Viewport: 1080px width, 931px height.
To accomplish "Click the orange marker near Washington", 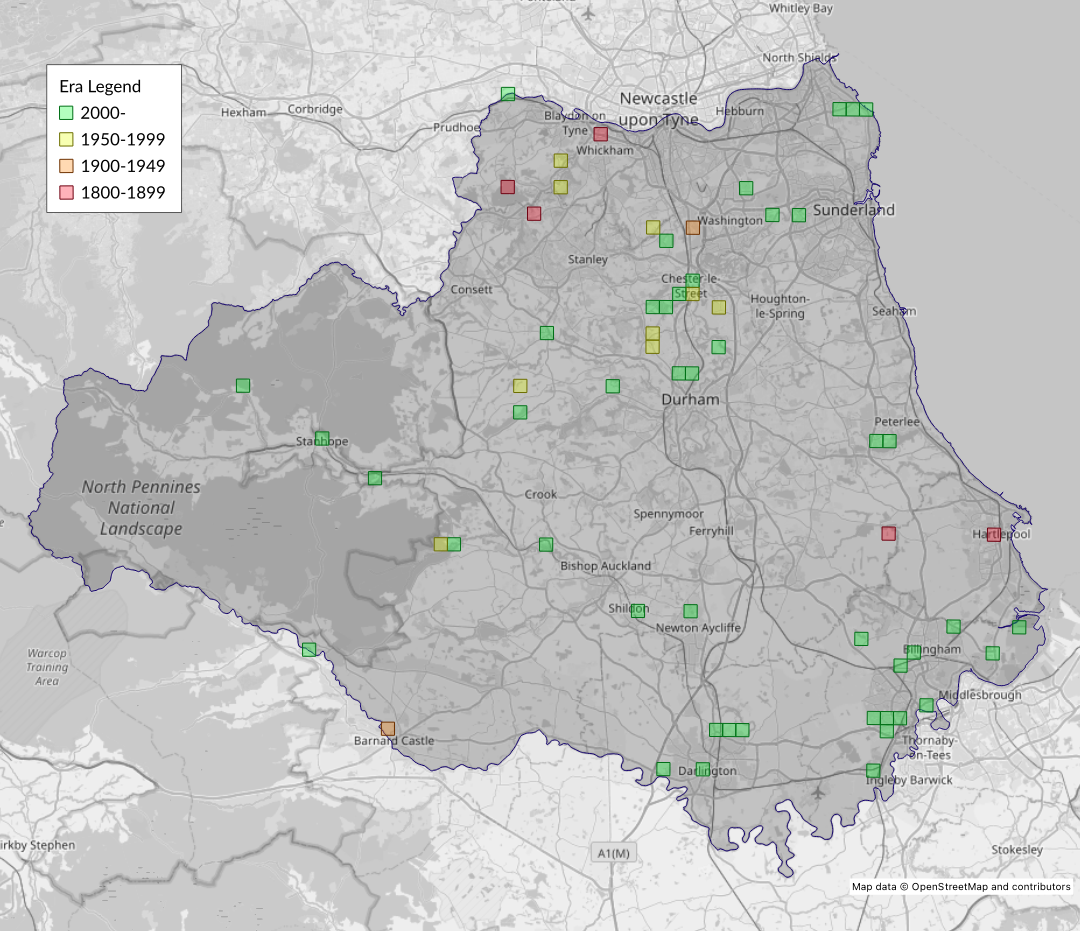I will pos(693,227).
